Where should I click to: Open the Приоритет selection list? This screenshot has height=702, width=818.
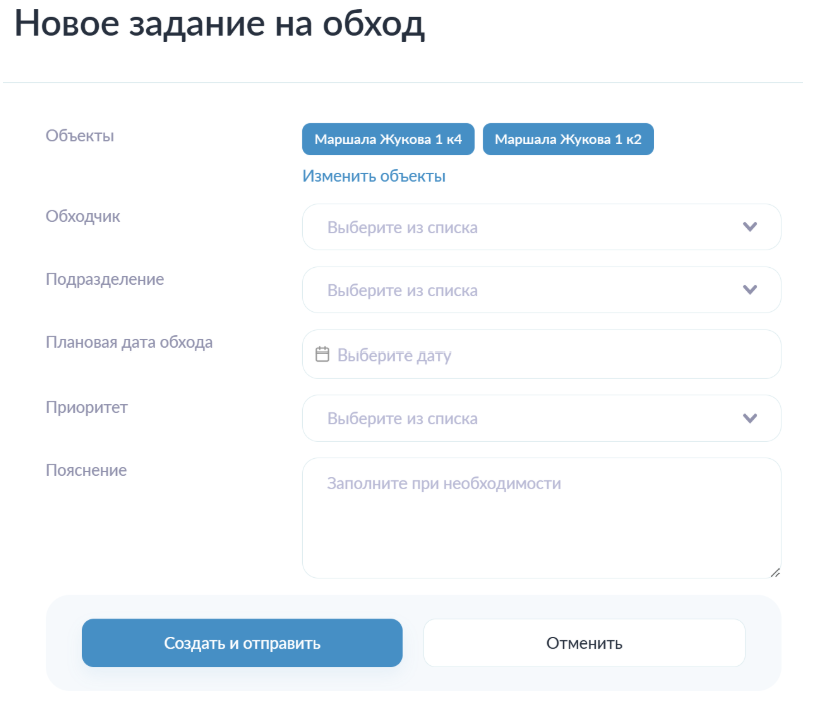click(540, 418)
